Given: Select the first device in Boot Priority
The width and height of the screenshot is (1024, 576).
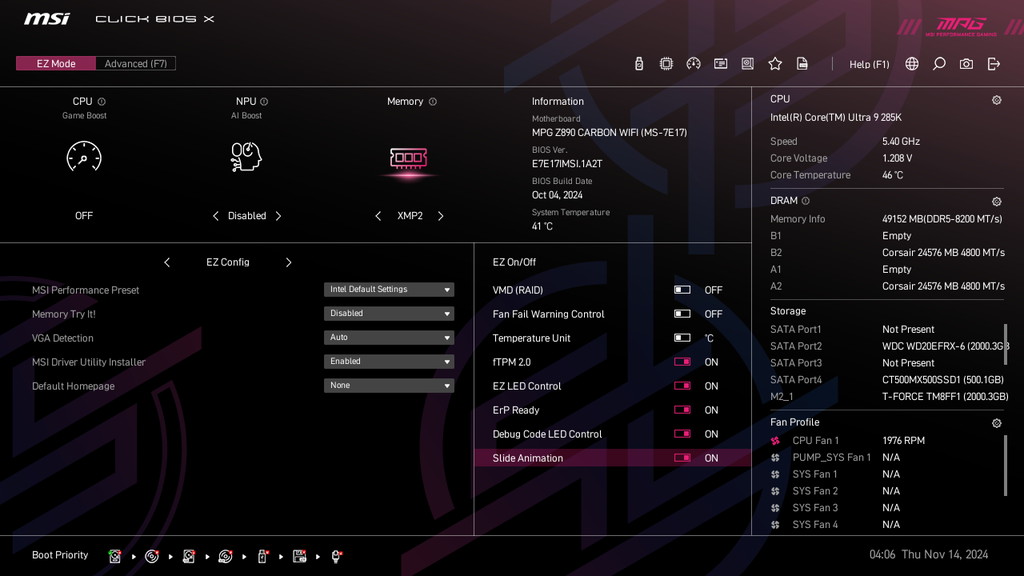Looking at the screenshot, I should pos(115,556).
